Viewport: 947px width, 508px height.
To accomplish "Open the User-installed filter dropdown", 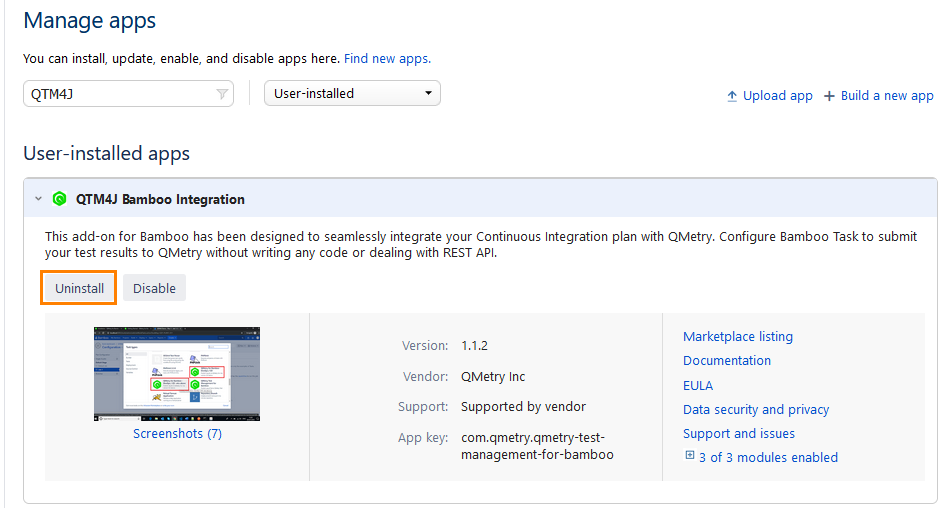I will (x=352, y=93).
